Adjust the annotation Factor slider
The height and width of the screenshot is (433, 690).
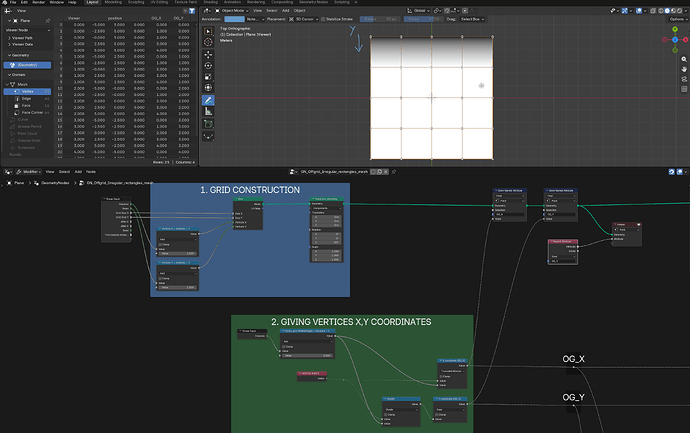[423, 19]
